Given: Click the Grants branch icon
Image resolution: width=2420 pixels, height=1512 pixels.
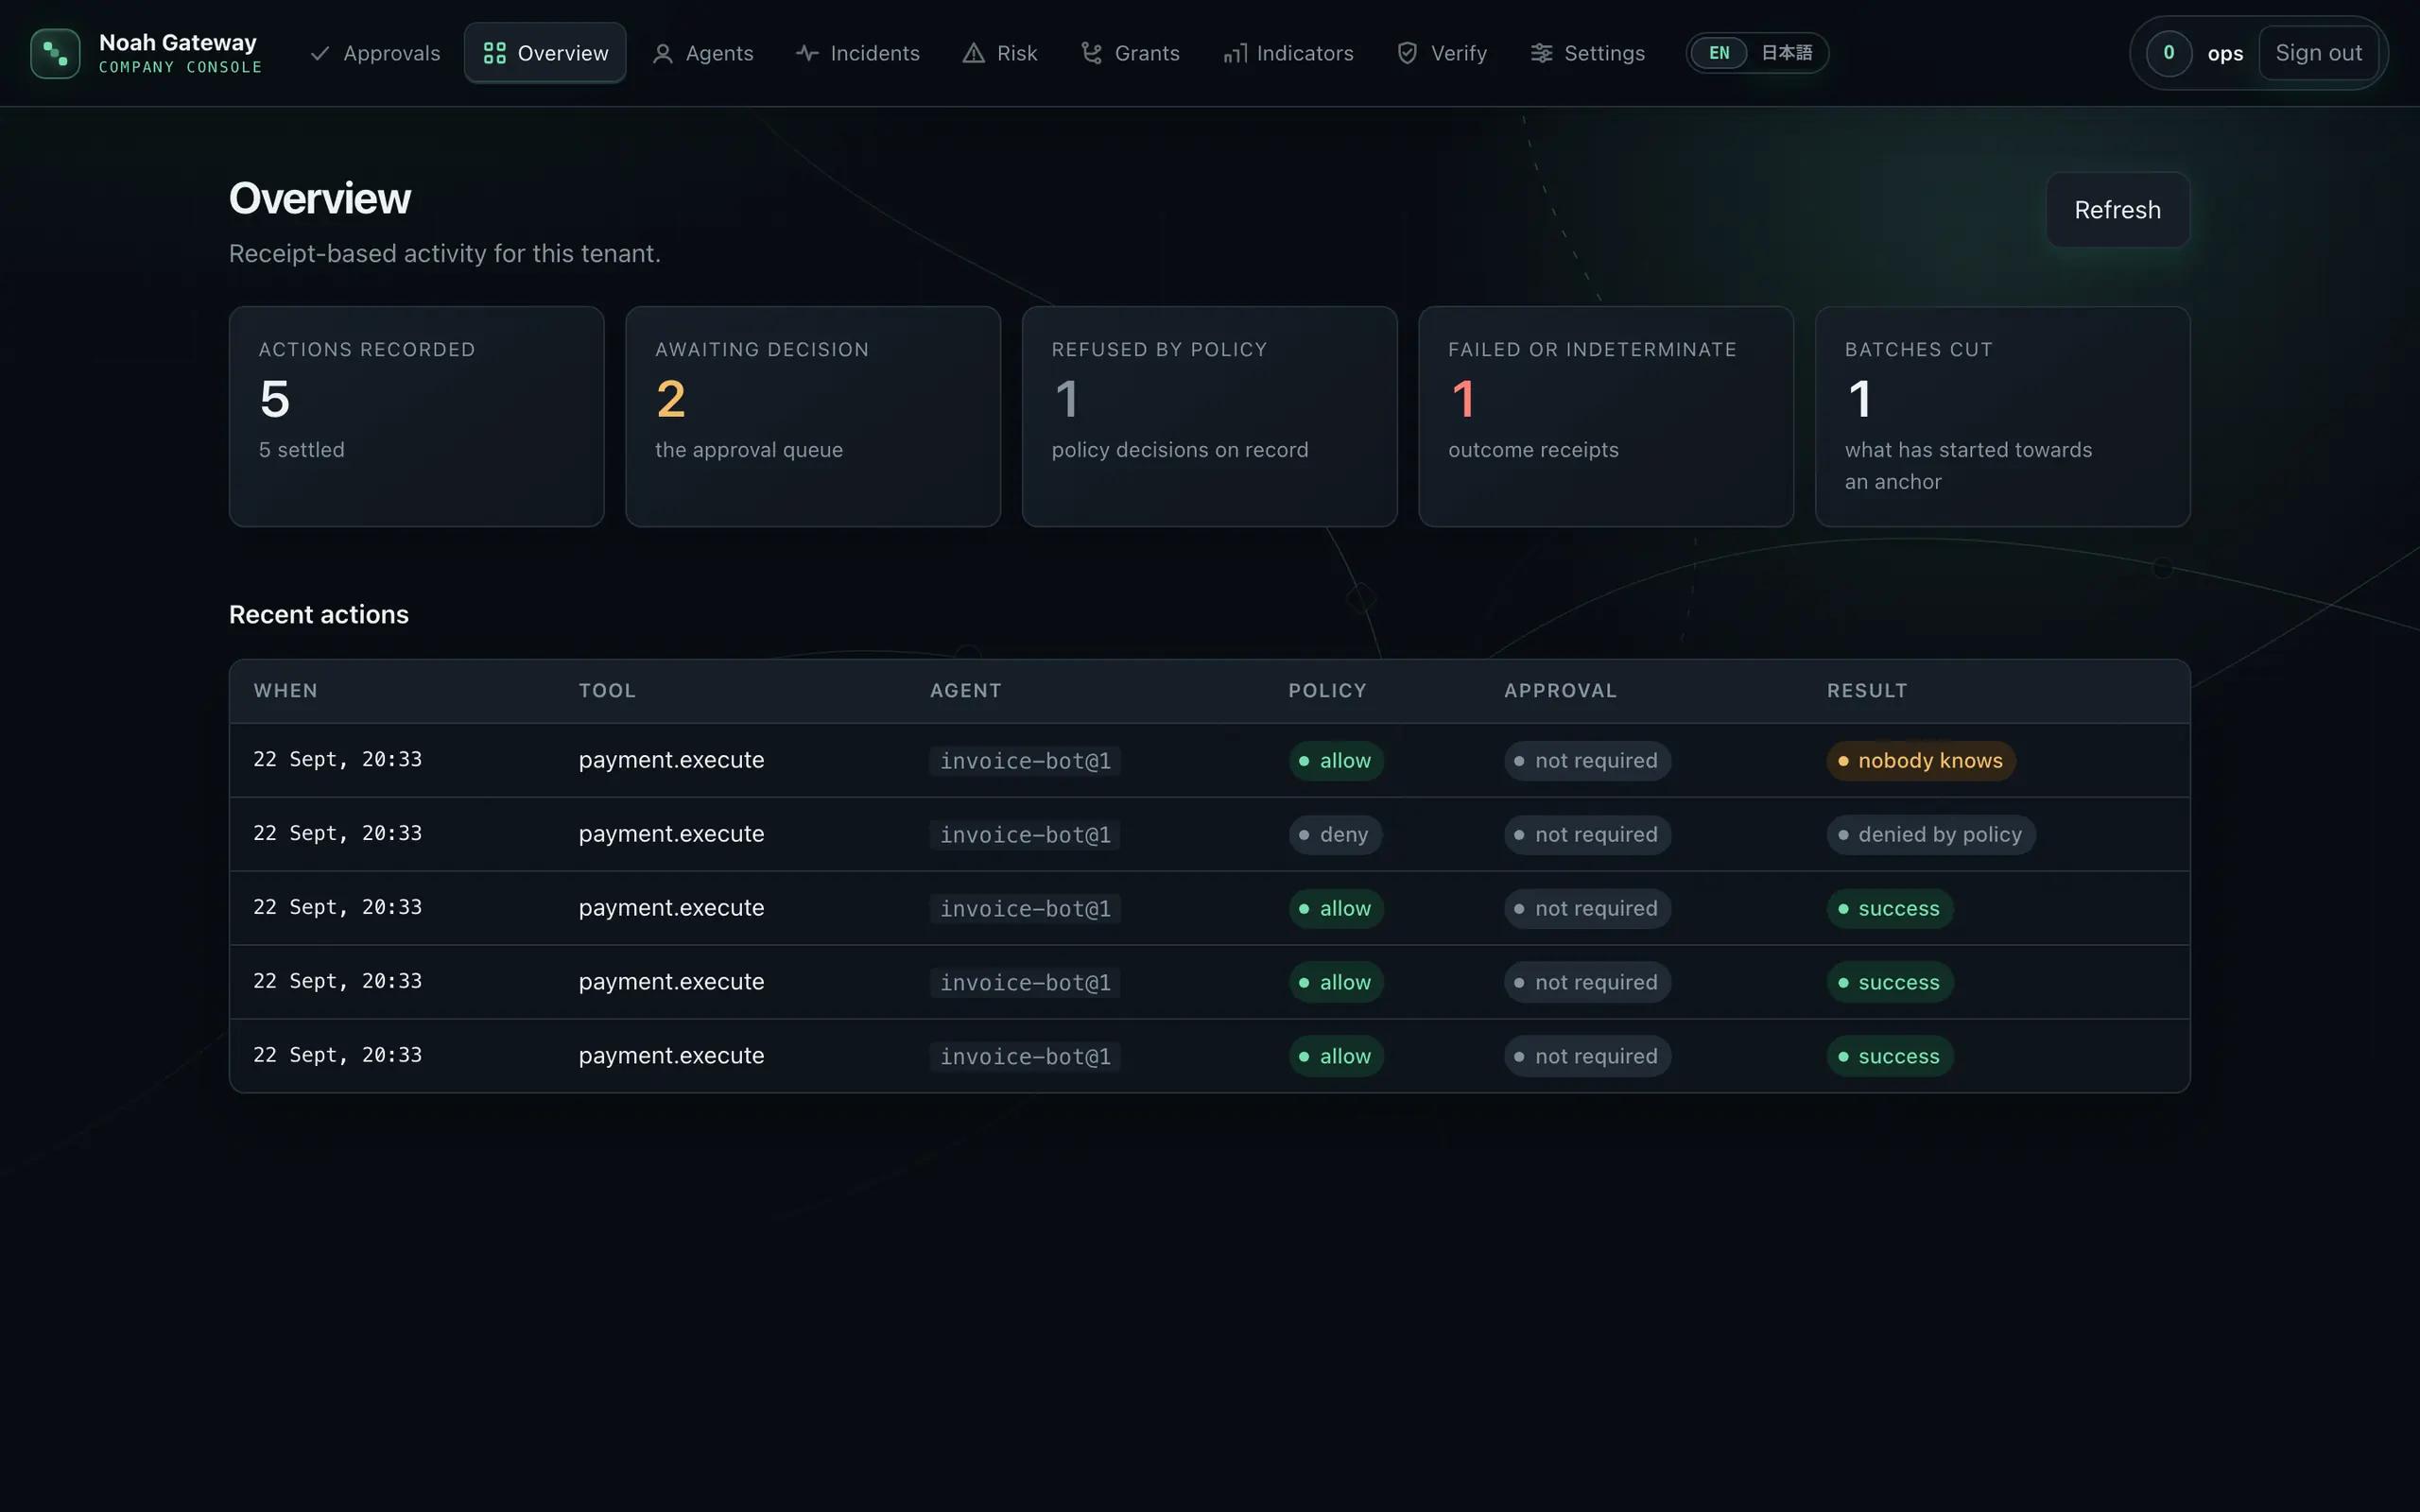Looking at the screenshot, I should 1091,53.
